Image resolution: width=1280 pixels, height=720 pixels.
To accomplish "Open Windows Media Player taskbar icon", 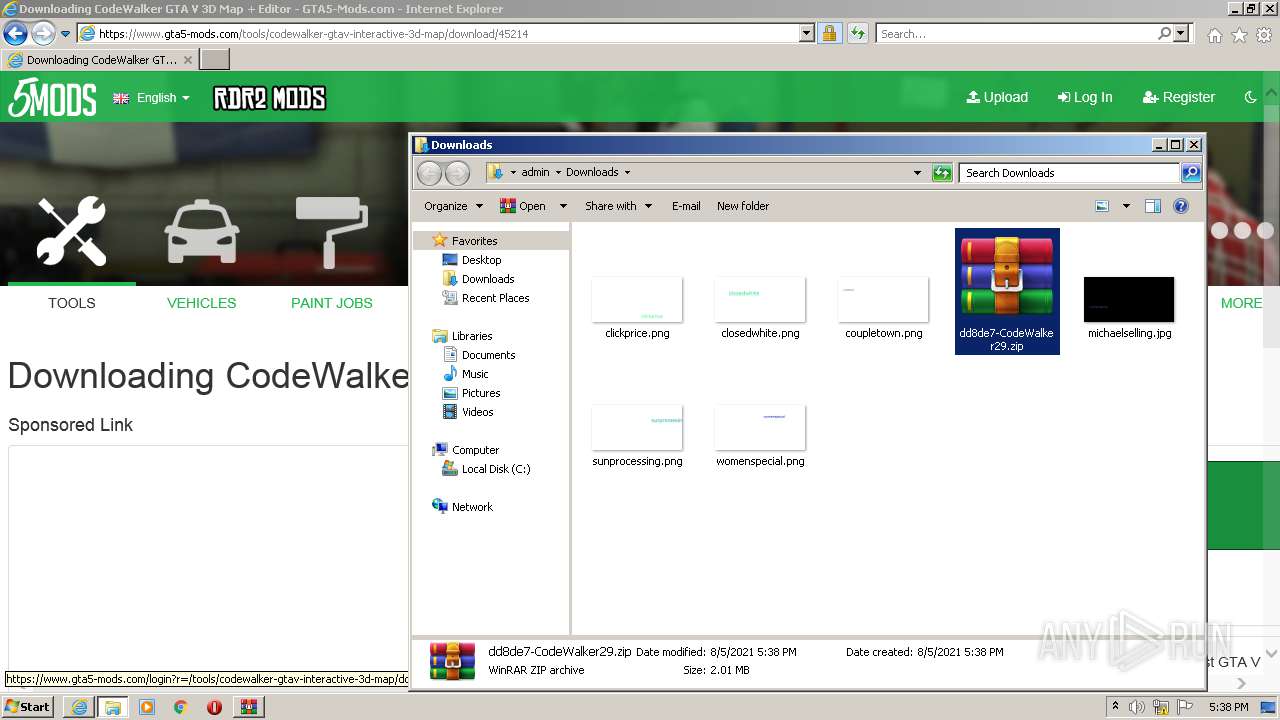I will (x=147, y=707).
